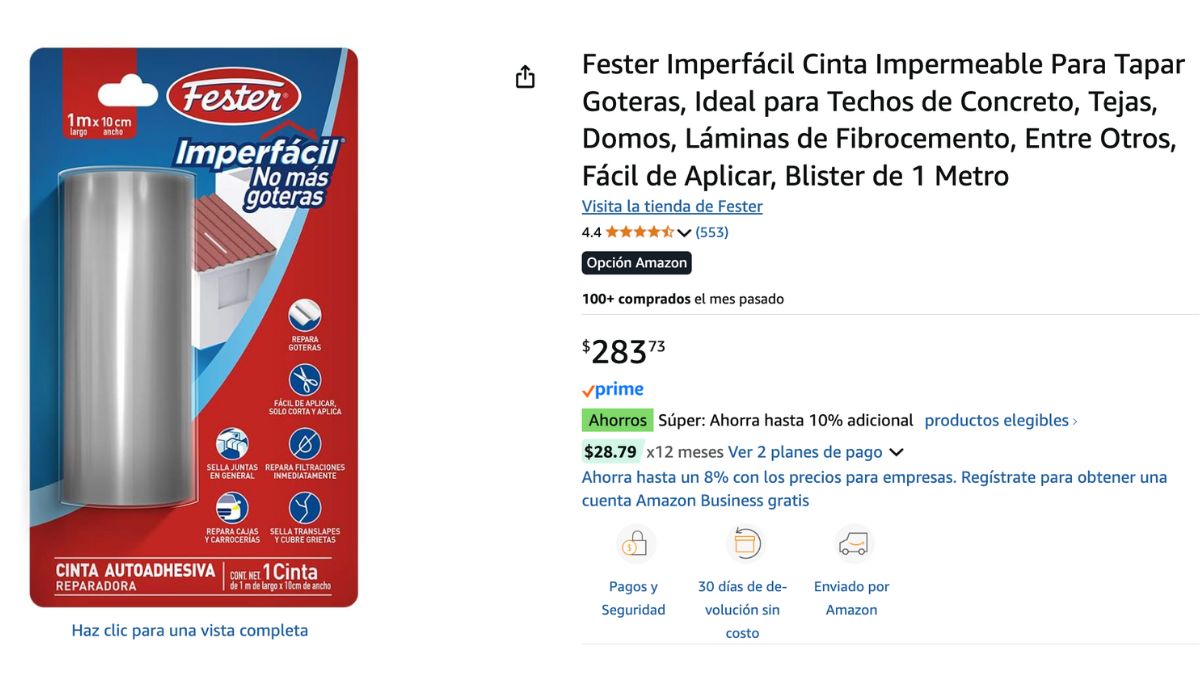Image resolution: width=1200 pixels, height=675 pixels.
Task: Click Haz clic para una vista completa
Action: pyautogui.click(x=190, y=630)
